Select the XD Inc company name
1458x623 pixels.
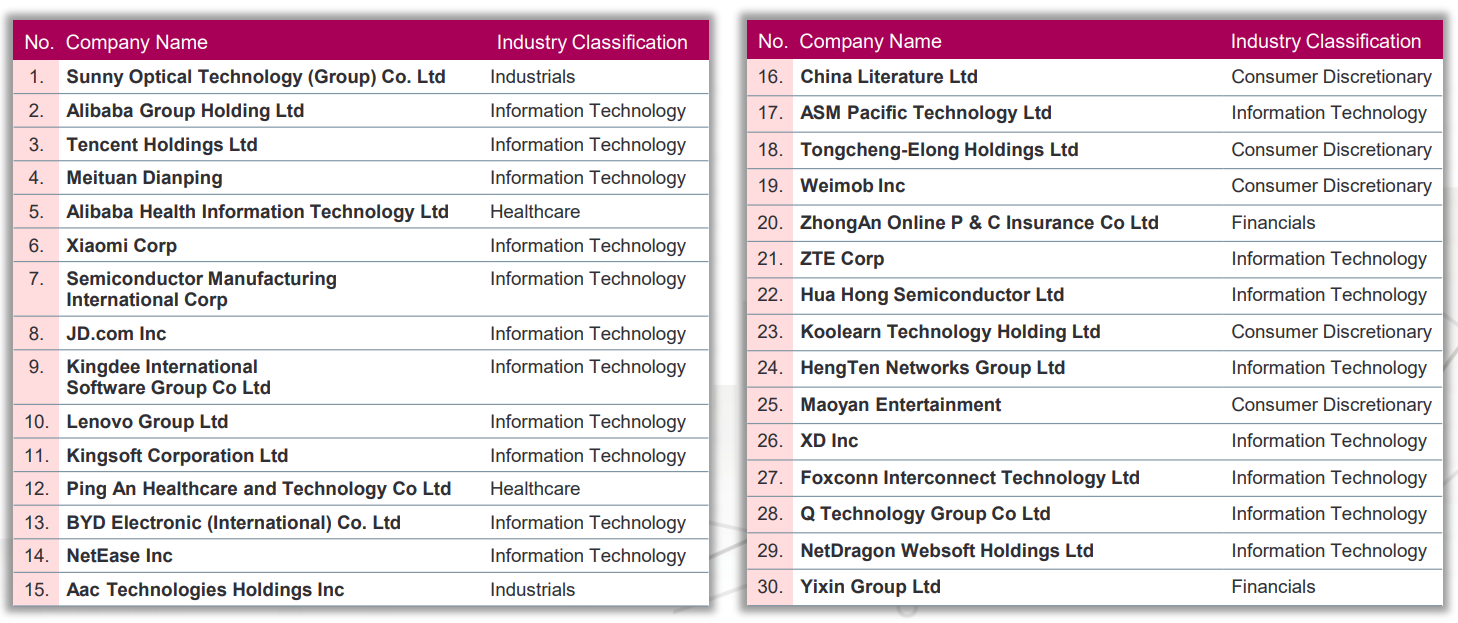click(828, 441)
